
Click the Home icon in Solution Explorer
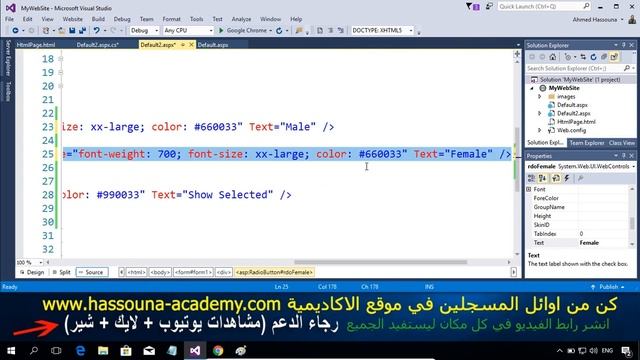553,57
